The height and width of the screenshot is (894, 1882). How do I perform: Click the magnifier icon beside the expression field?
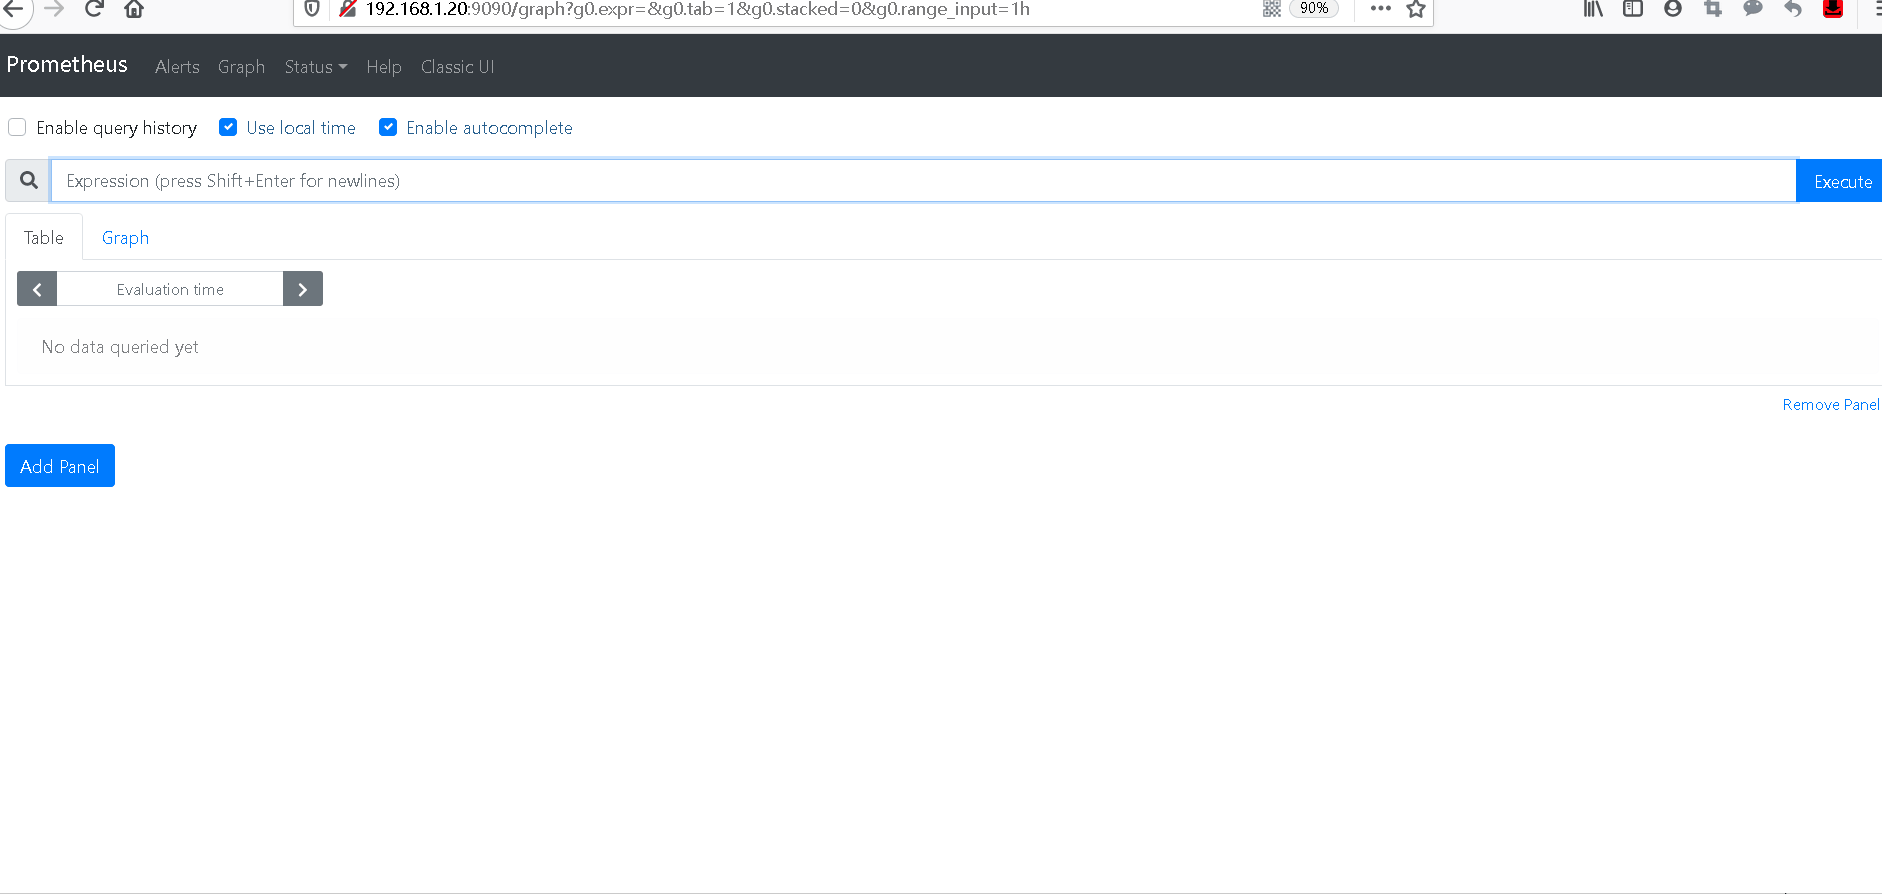coord(28,180)
